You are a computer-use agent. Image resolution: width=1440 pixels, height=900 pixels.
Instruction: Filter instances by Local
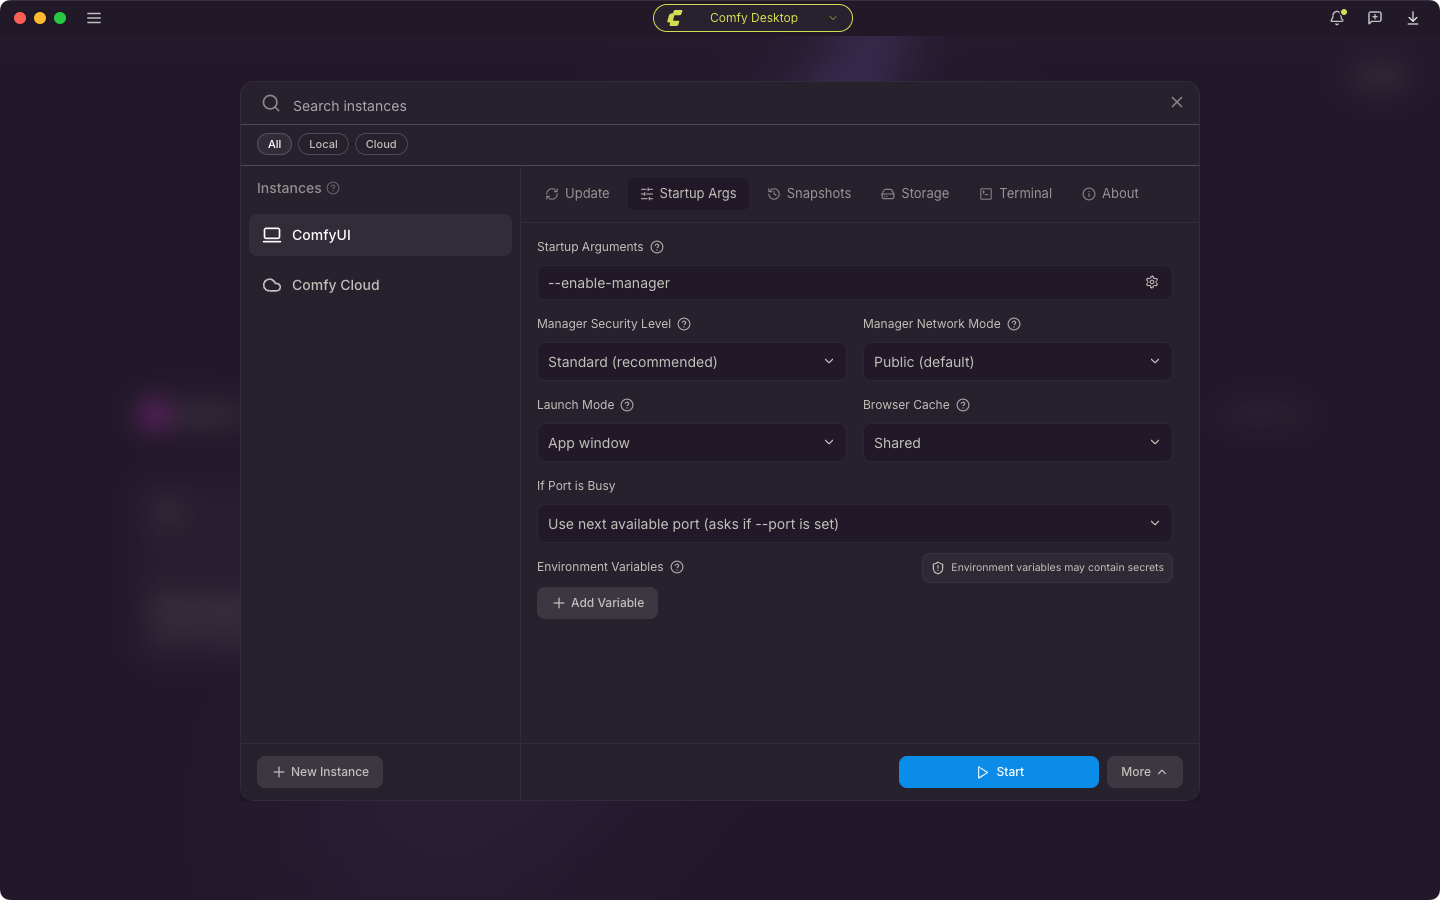pyautogui.click(x=323, y=144)
